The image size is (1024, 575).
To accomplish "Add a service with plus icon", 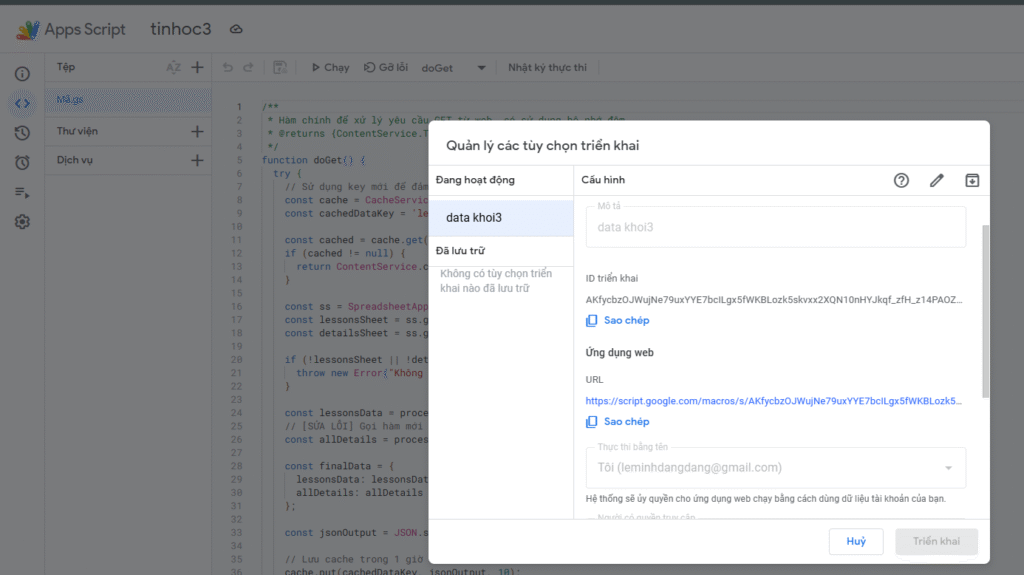I will point(197,160).
